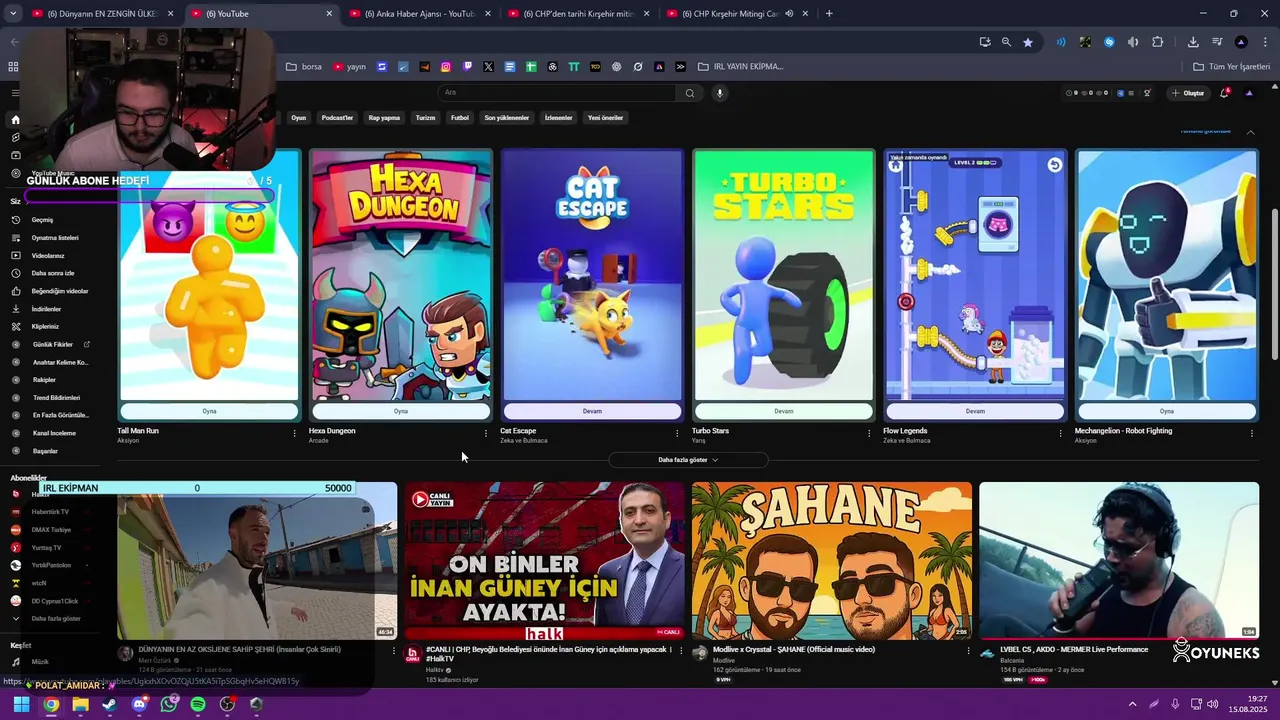
Task: Open YouTube account avatar menu
Action: 1249,93
